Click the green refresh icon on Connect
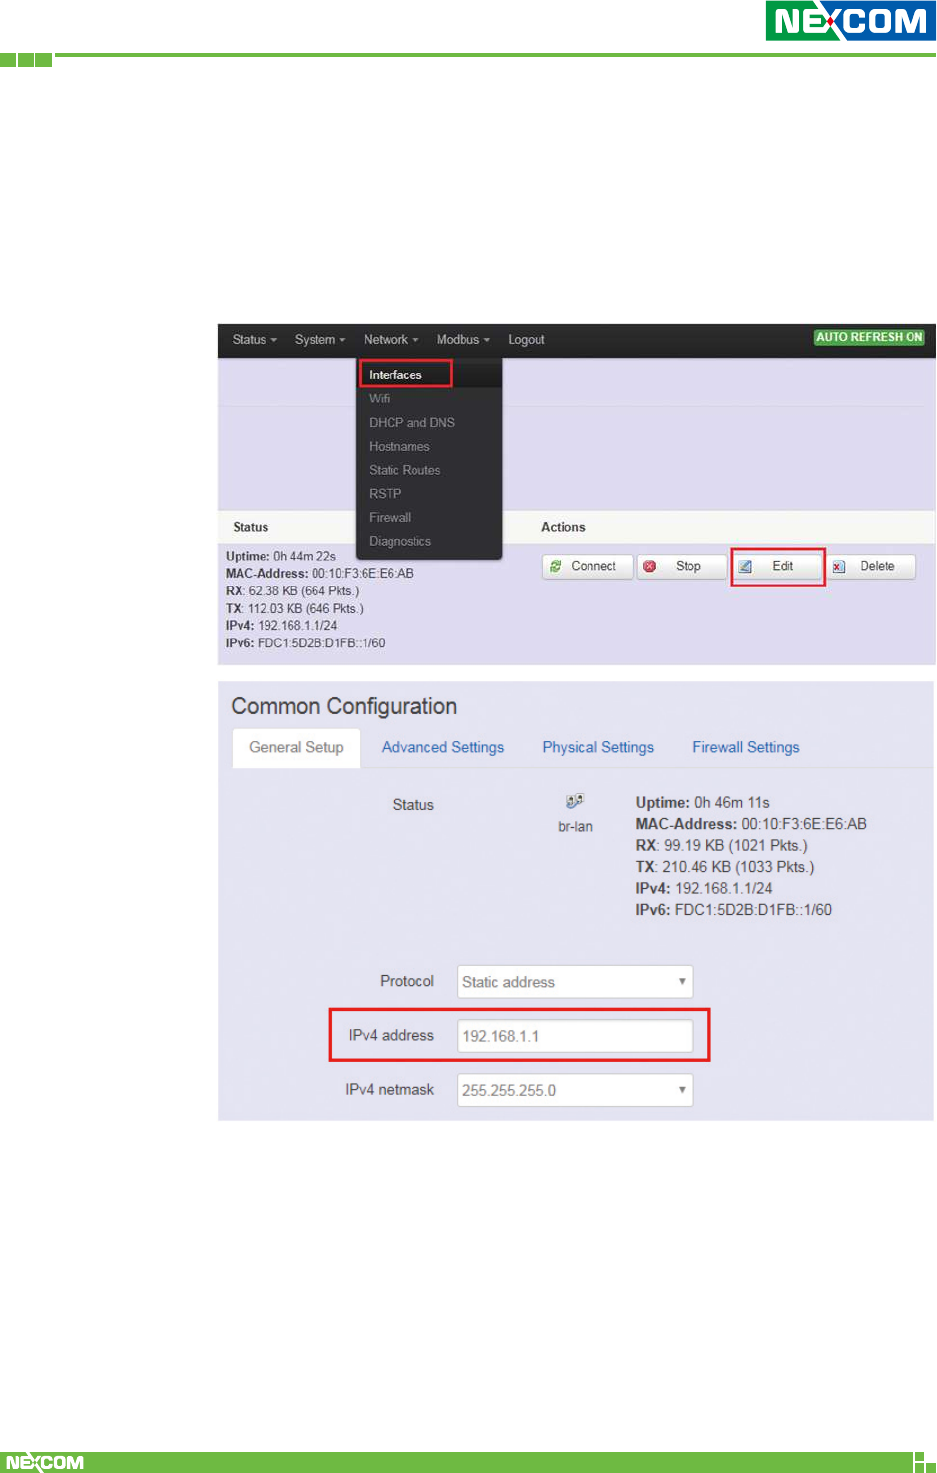This screenshot has height=1473, width=937. (x=556, y=566)
